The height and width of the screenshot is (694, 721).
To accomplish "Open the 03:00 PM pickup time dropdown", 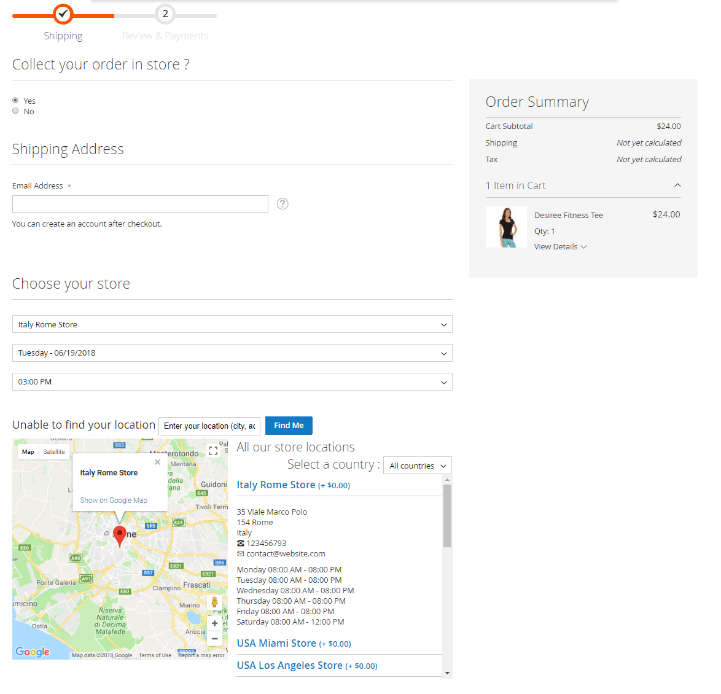I will [232, 382].
